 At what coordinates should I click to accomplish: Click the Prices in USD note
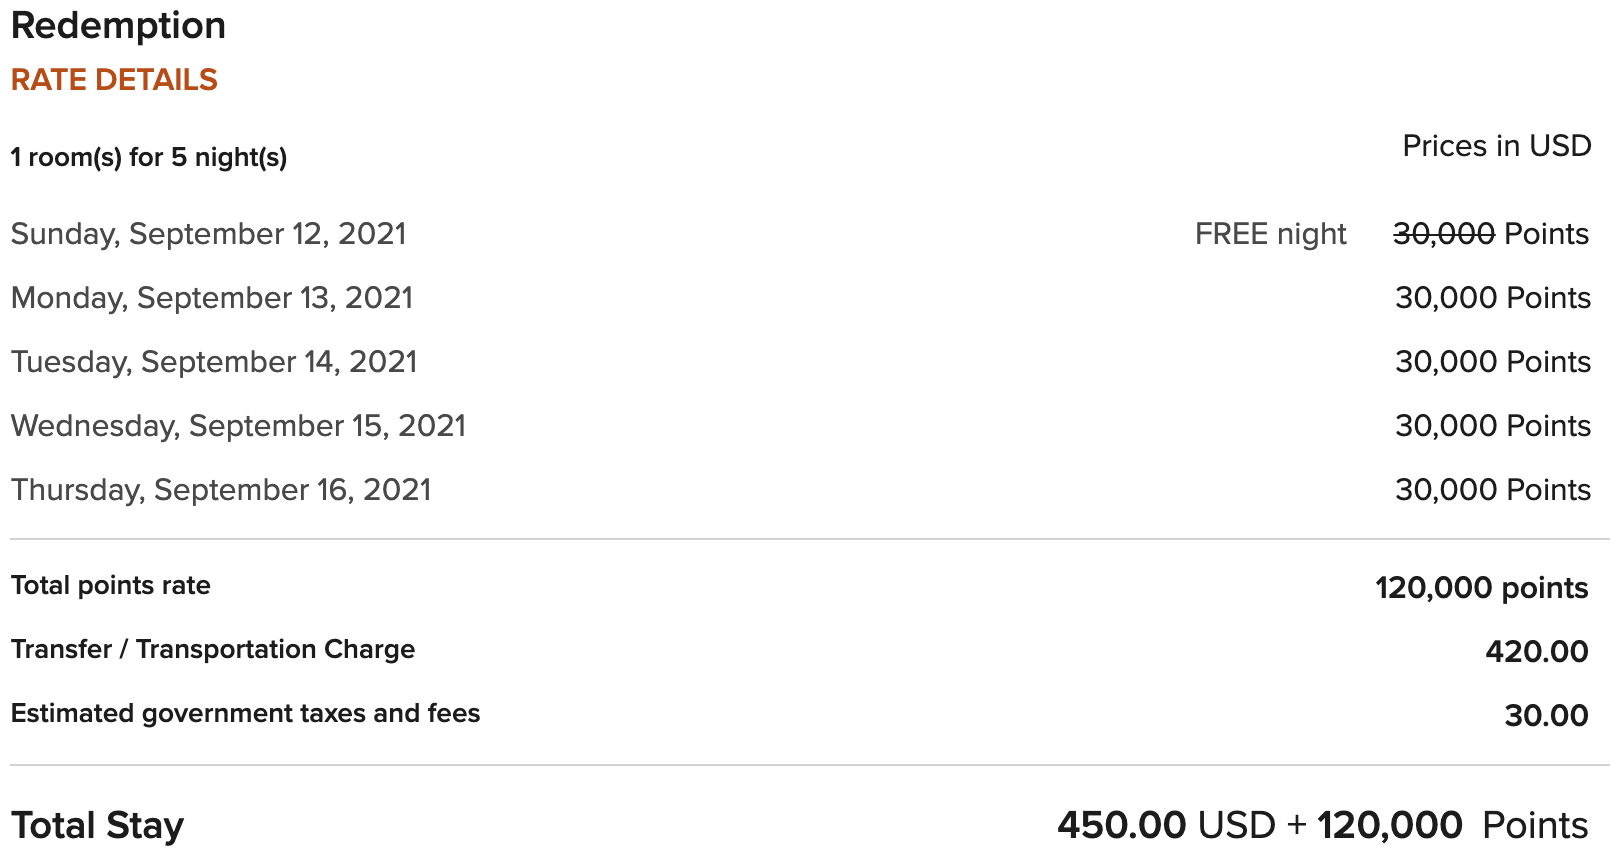pyautogui.click(x=1496, y=146)
